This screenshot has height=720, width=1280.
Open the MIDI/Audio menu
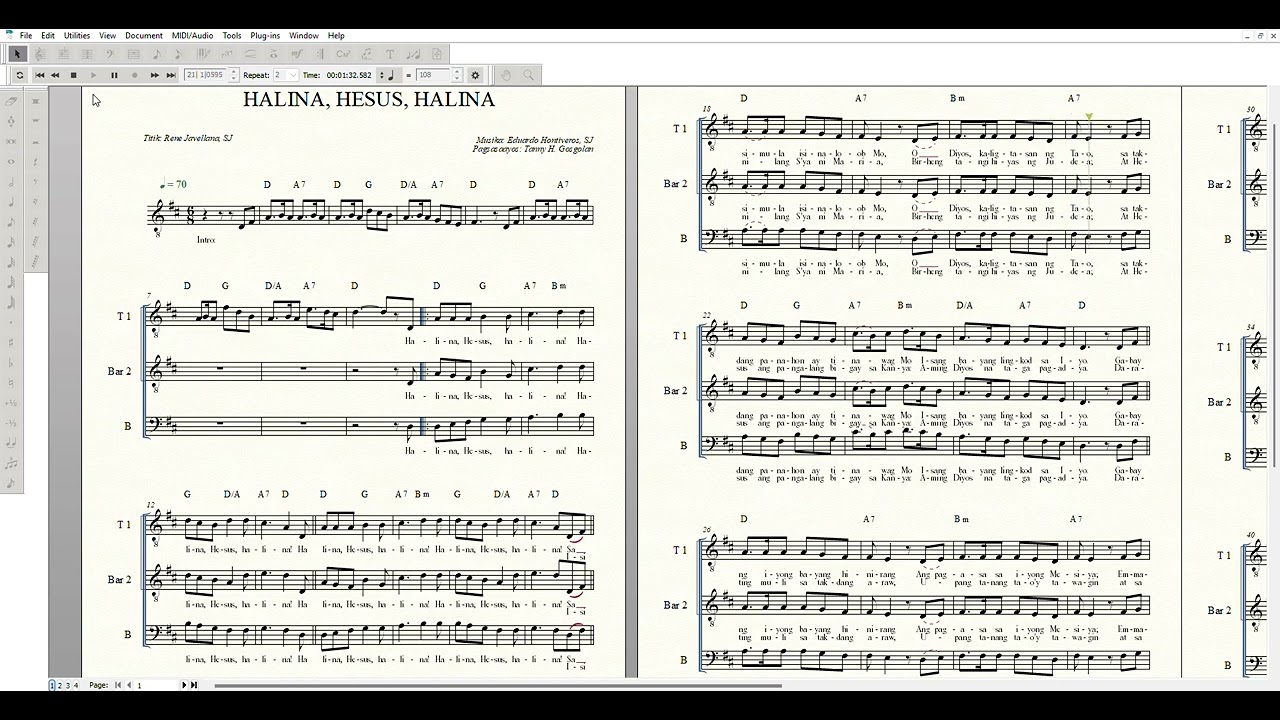[x=192, y=35]
